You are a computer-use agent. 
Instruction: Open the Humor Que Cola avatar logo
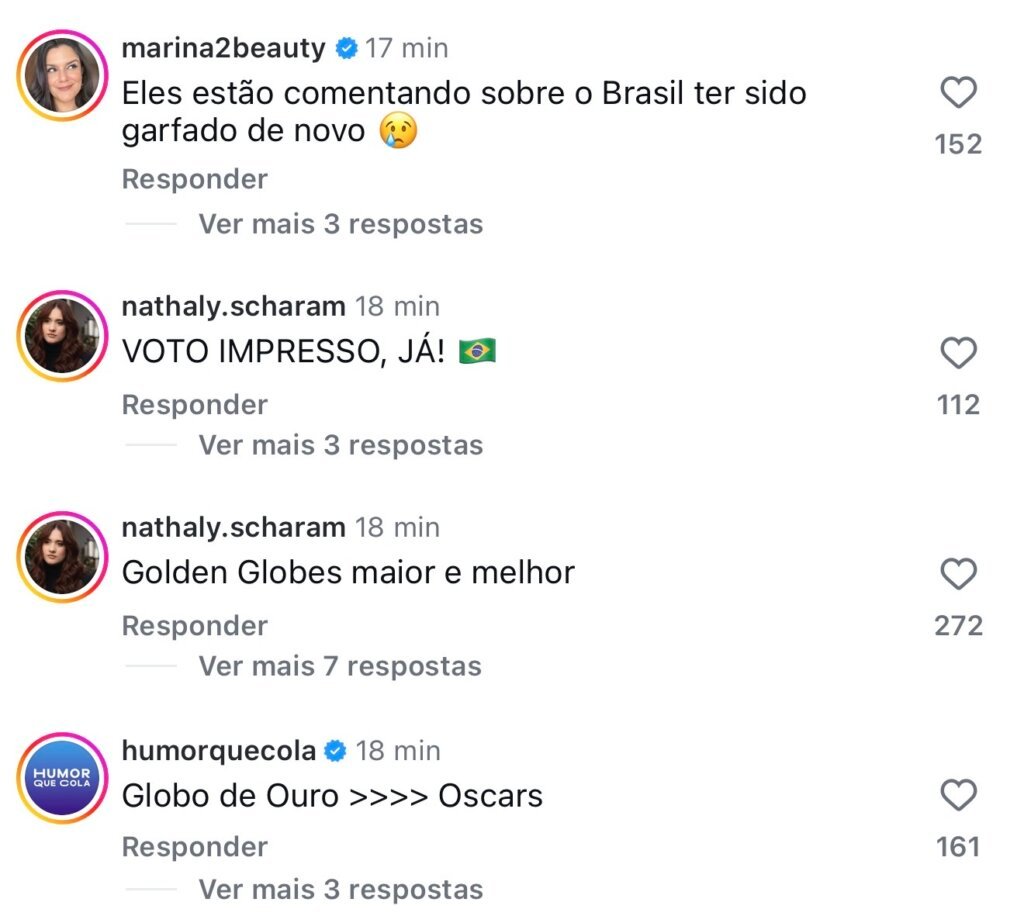tap(63, 778)
